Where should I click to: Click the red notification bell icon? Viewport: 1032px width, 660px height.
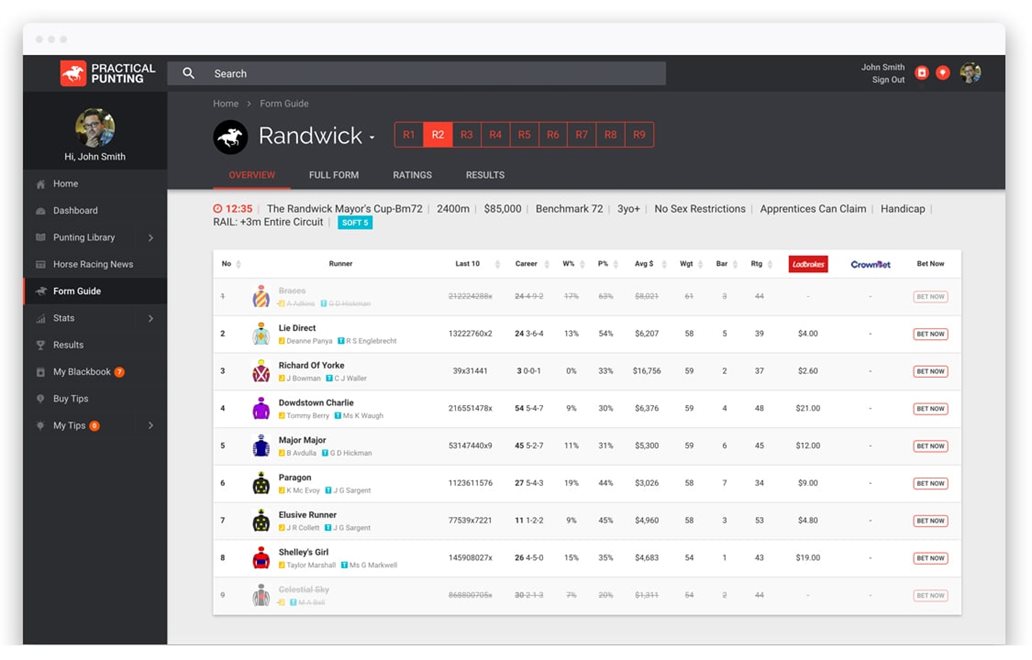coord(942,73)
